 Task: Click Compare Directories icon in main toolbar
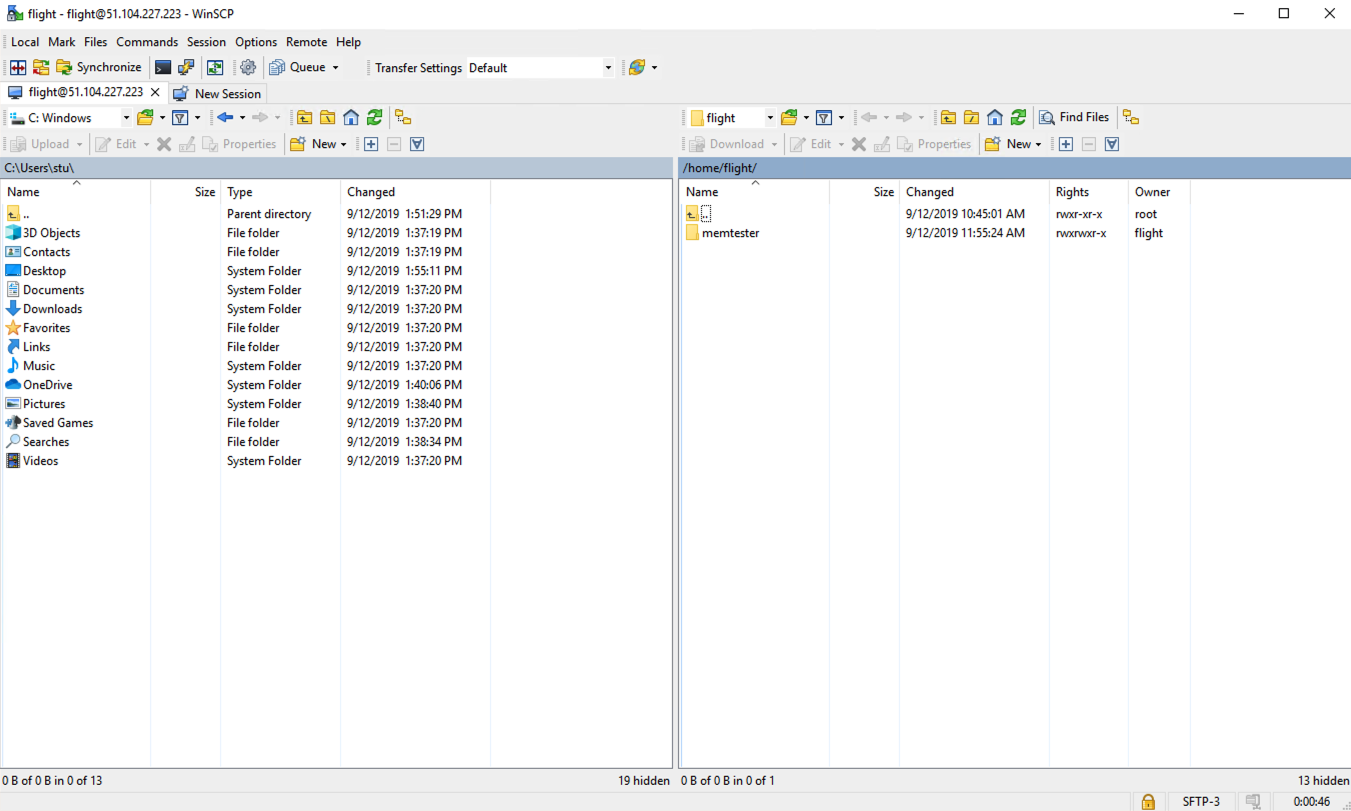tap(18, 68)
